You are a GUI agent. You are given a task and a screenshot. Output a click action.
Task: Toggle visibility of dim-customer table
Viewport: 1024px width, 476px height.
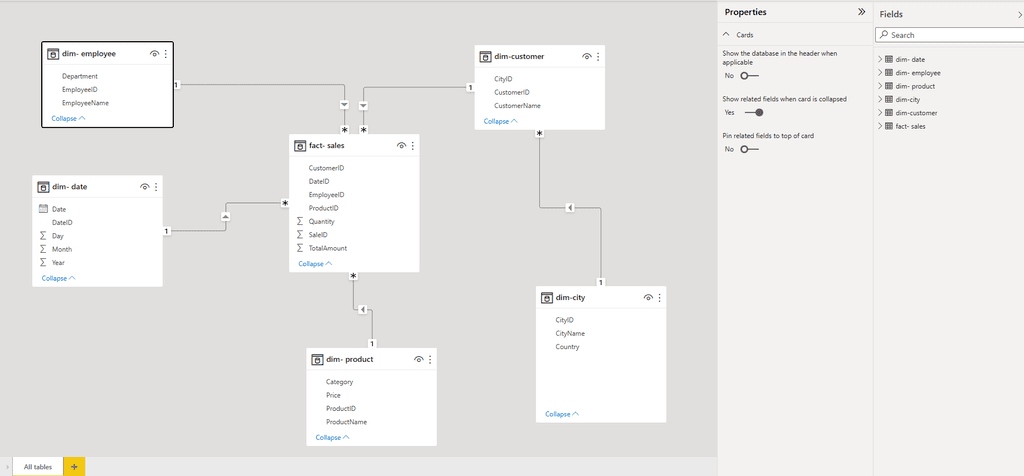(x=586, y=57)
